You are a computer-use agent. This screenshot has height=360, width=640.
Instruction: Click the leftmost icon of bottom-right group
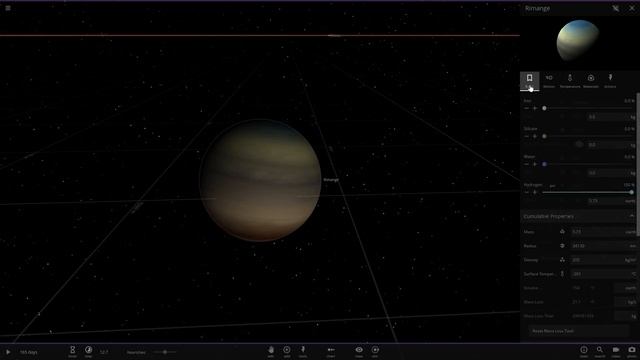coord(584,351)
